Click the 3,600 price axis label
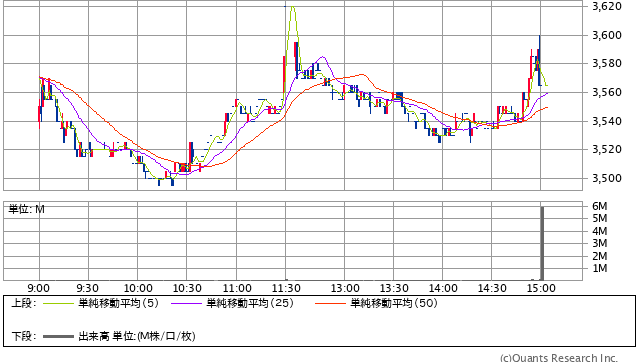The image size is (638, 362). [x=607, y=35]
